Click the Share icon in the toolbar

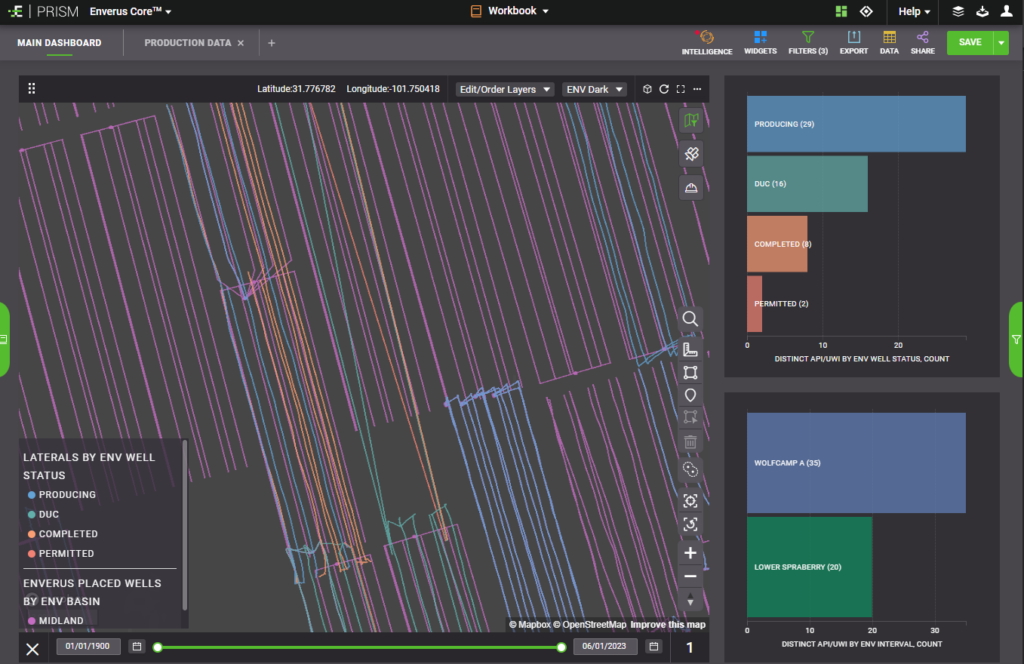point(922,38)
